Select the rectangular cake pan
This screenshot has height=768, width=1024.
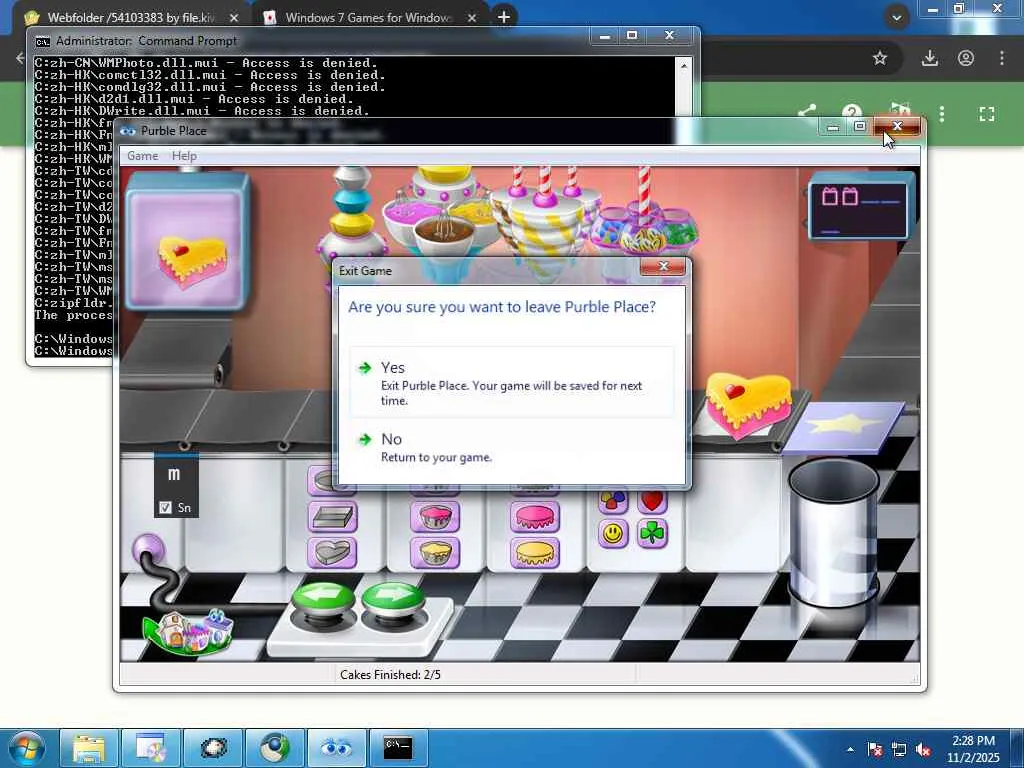(x=332, y=517)
